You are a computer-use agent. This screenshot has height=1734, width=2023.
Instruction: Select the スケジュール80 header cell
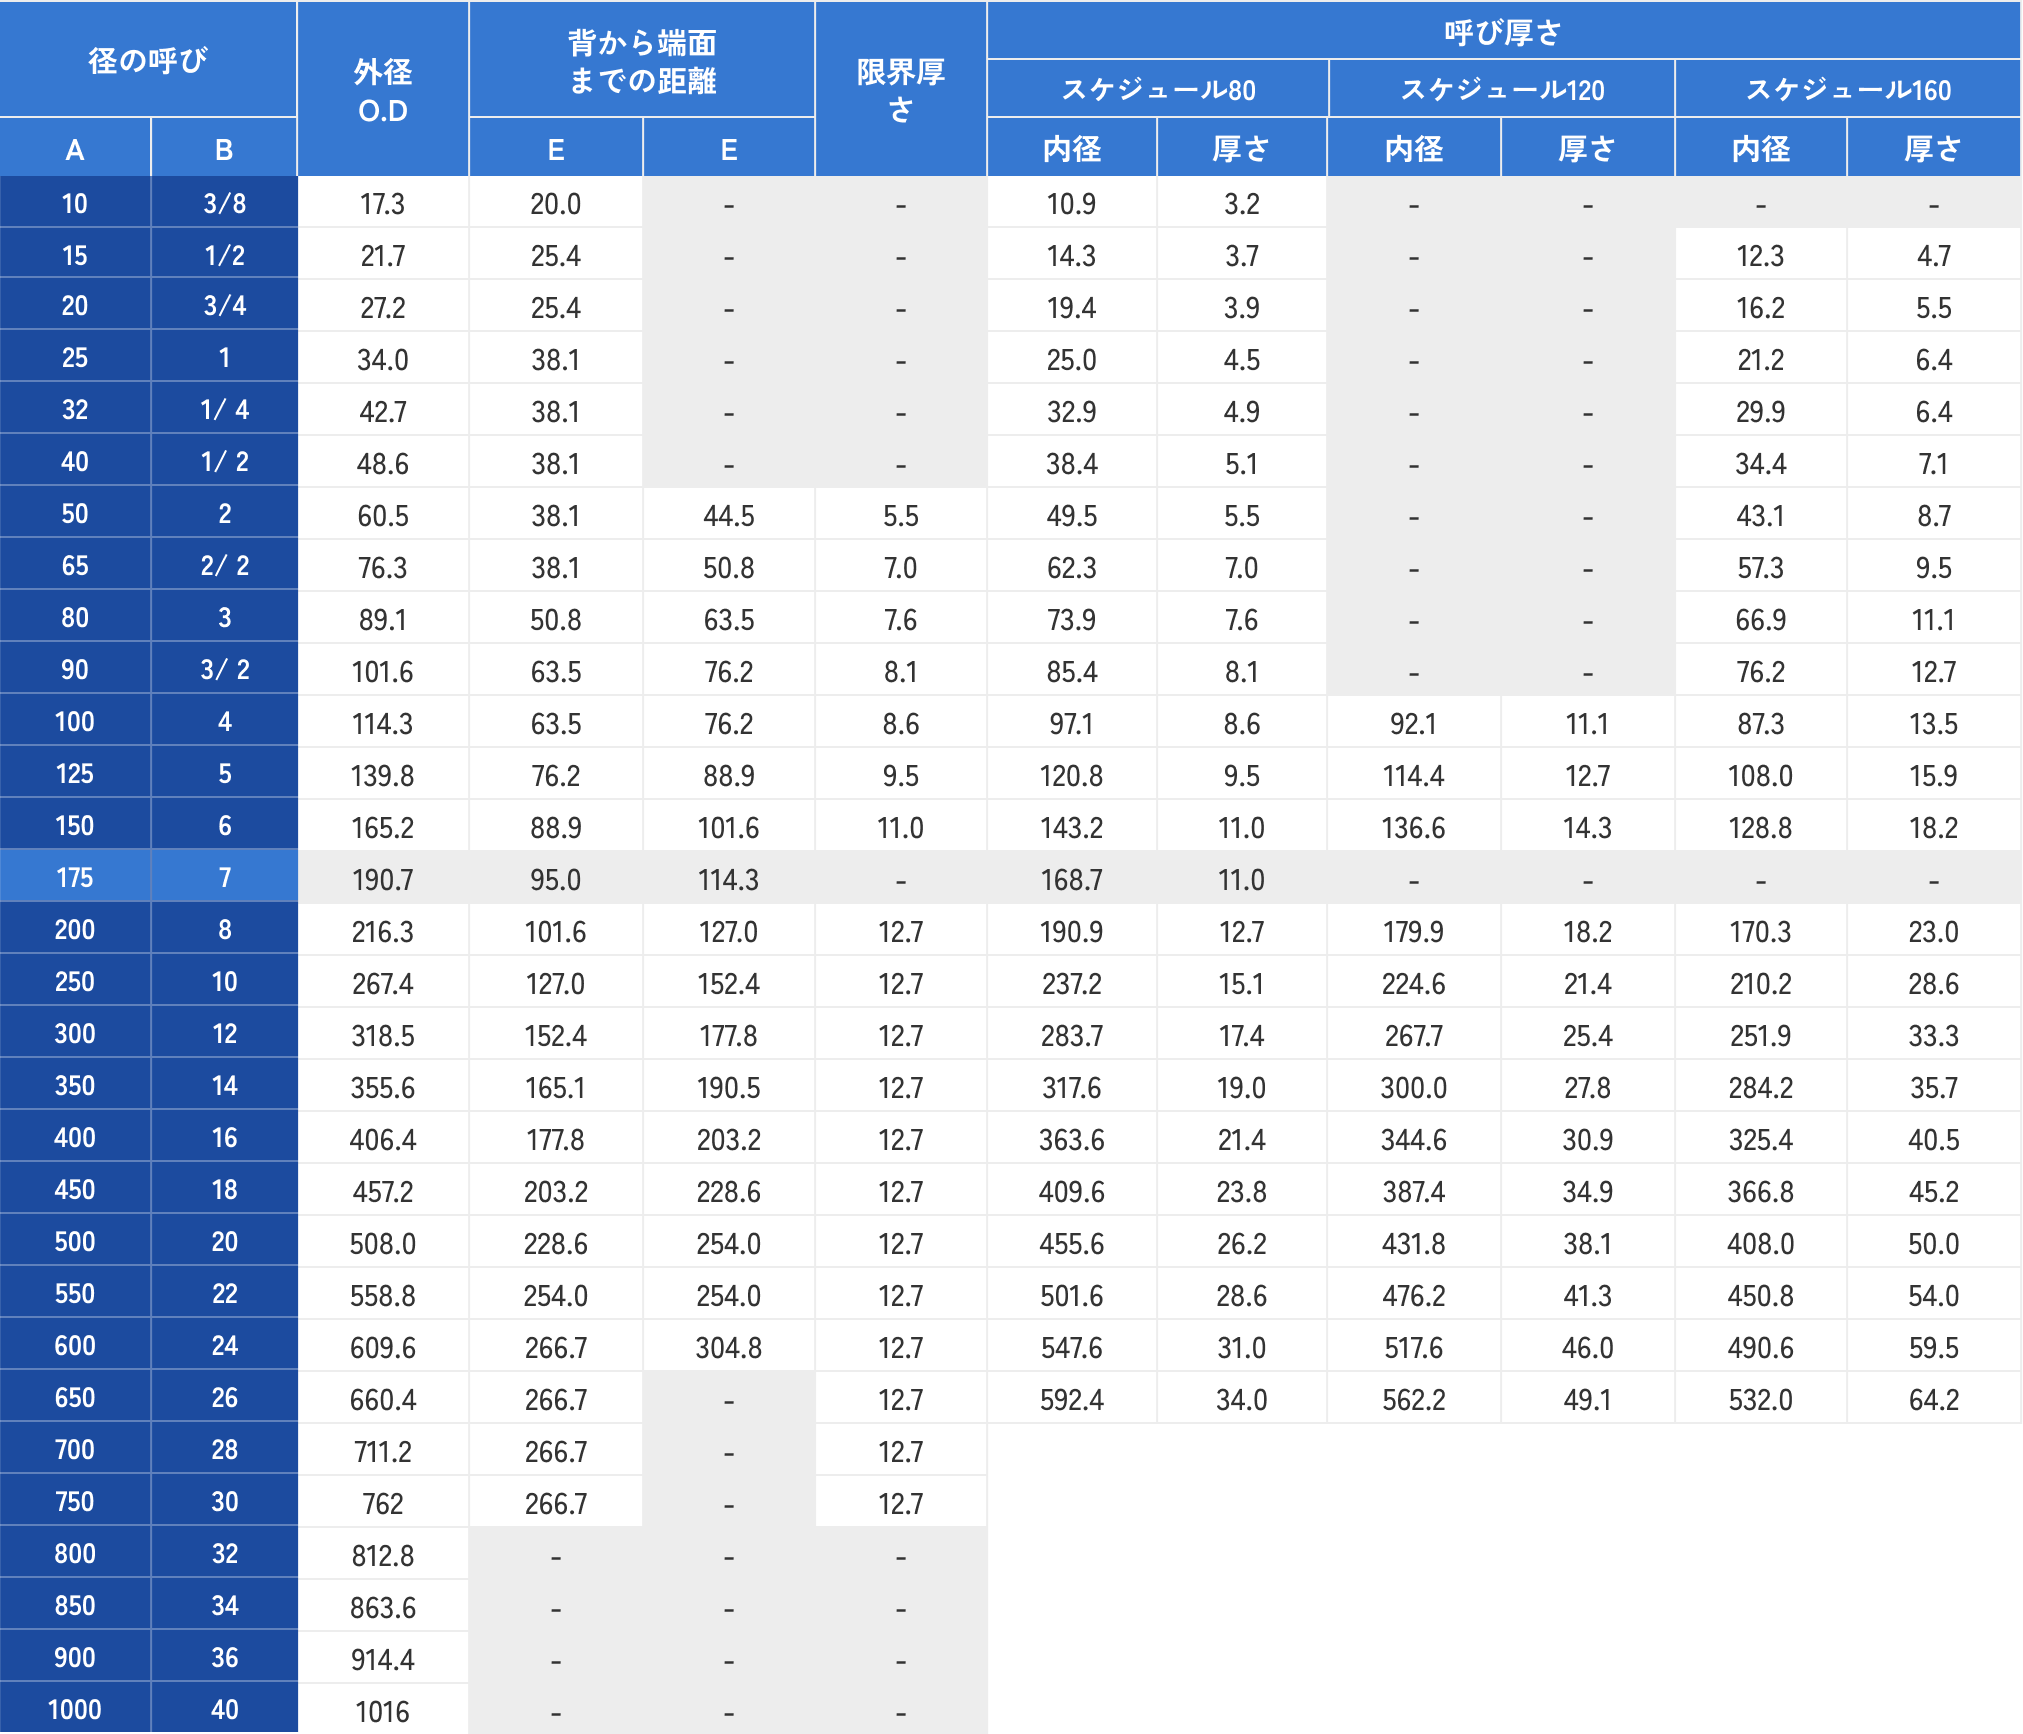[x=1157, y=90]
